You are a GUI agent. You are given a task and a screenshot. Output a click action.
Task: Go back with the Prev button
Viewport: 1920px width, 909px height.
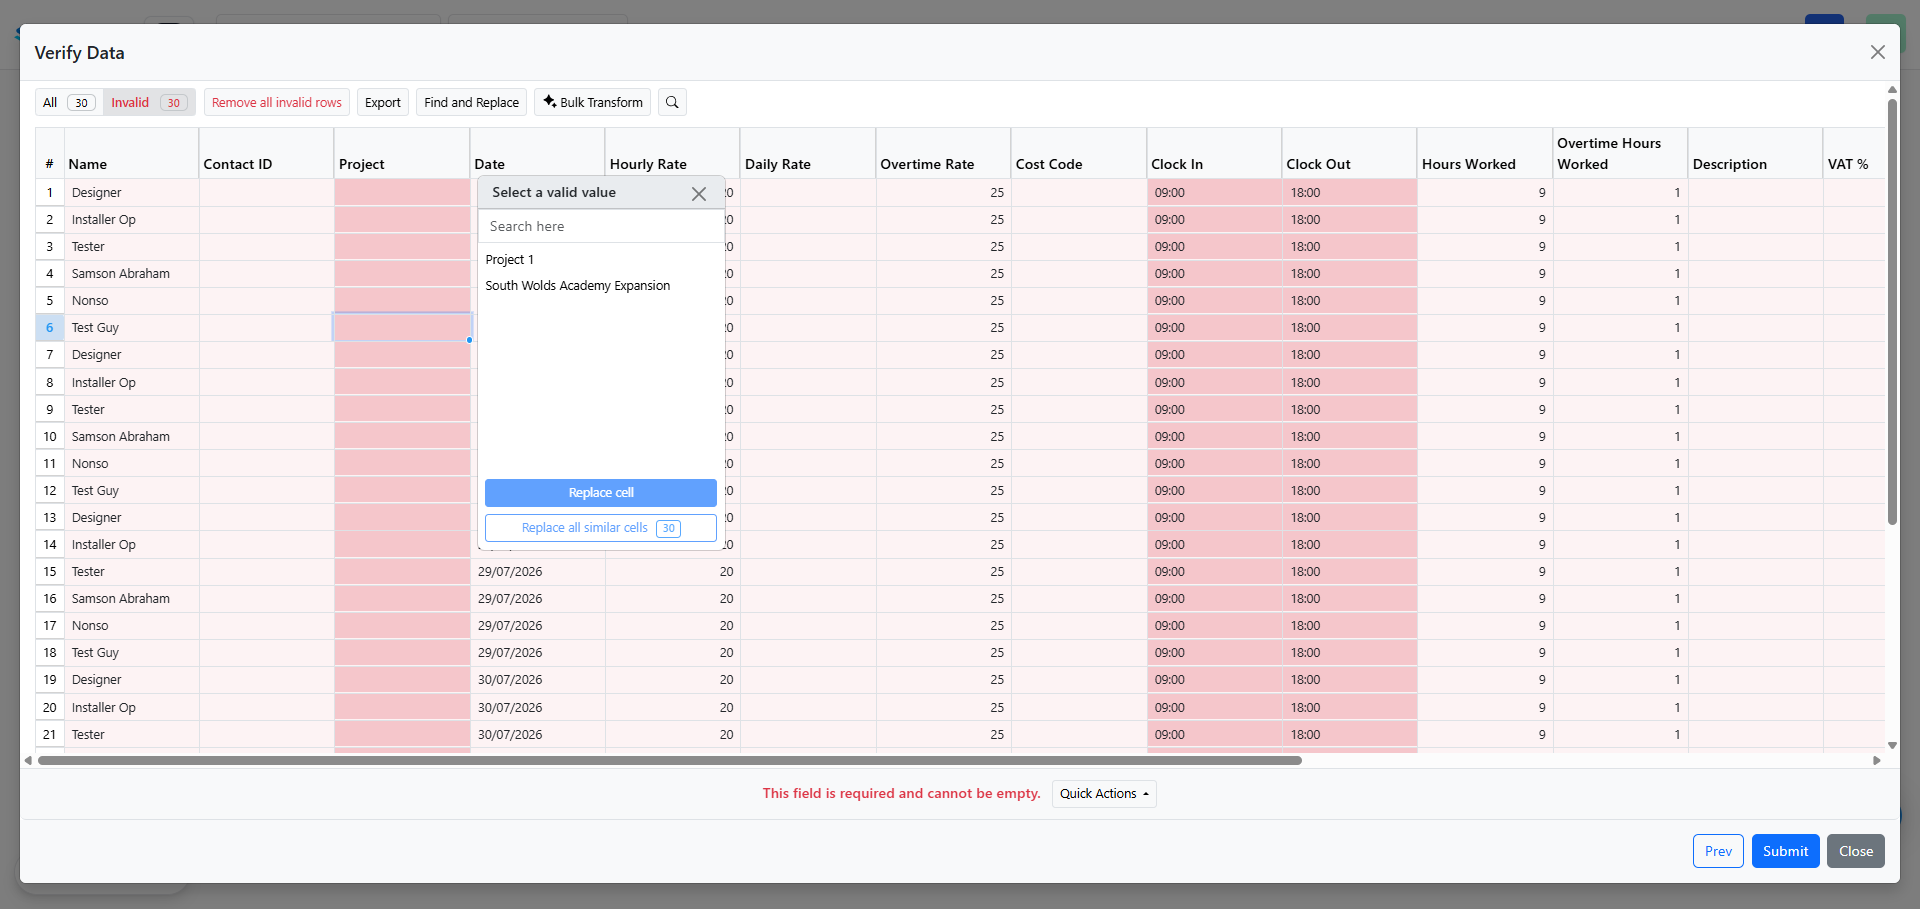1718,851
